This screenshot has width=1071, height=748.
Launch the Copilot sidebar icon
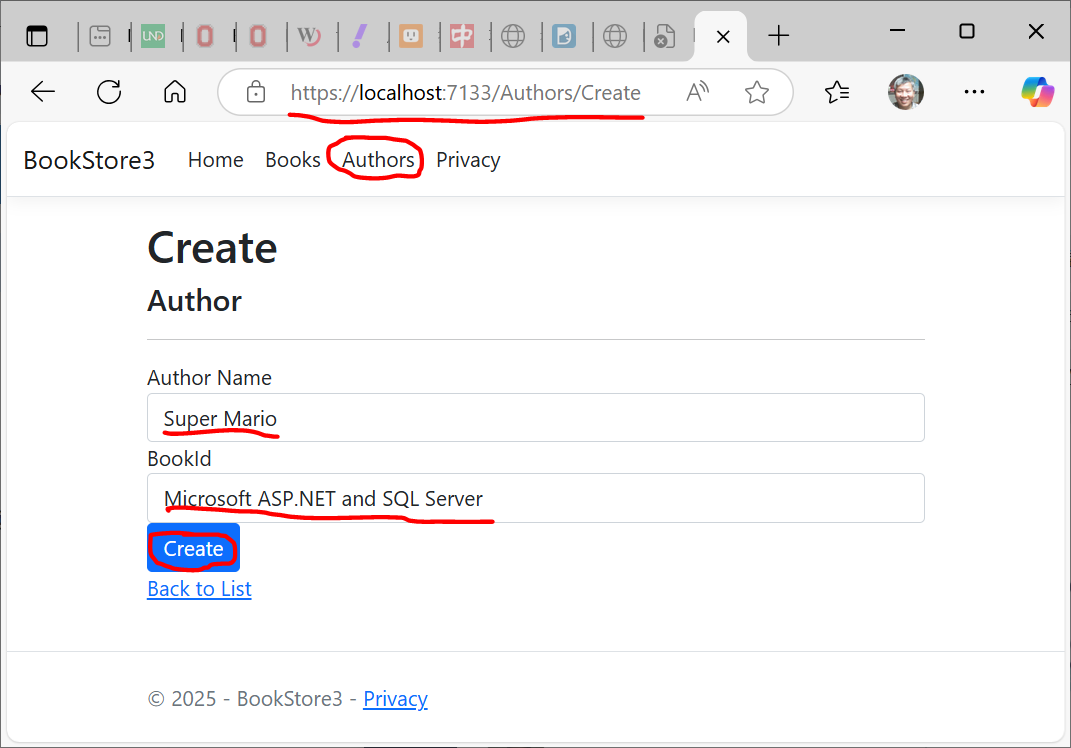(1037, 92)
